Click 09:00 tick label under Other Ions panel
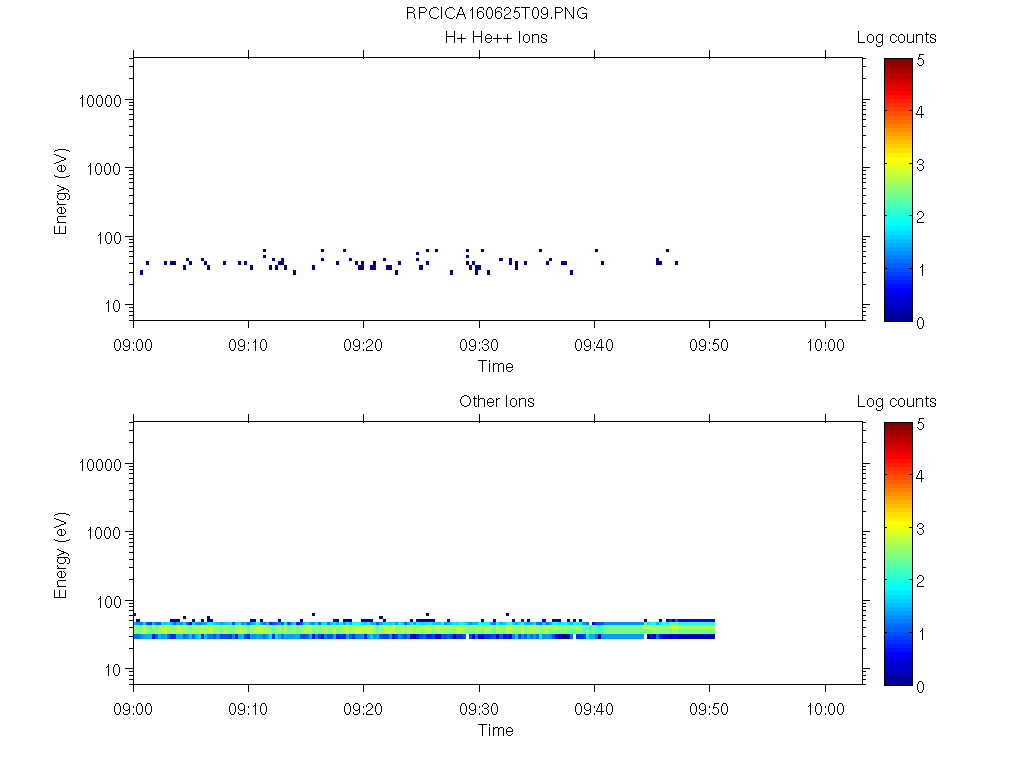This screenshot has width=1024, height=768. pos(133,709)
